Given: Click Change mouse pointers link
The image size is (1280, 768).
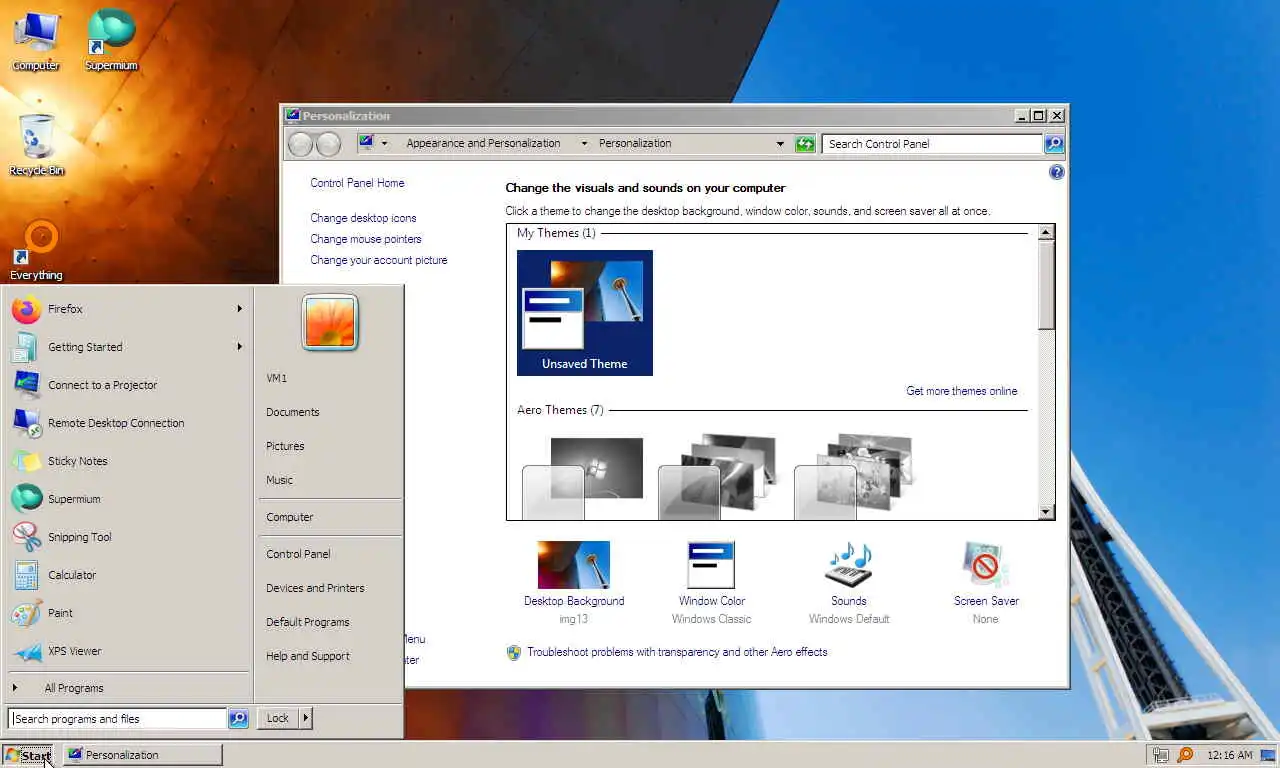Looking at the screenshot, I should pos(366,239).
